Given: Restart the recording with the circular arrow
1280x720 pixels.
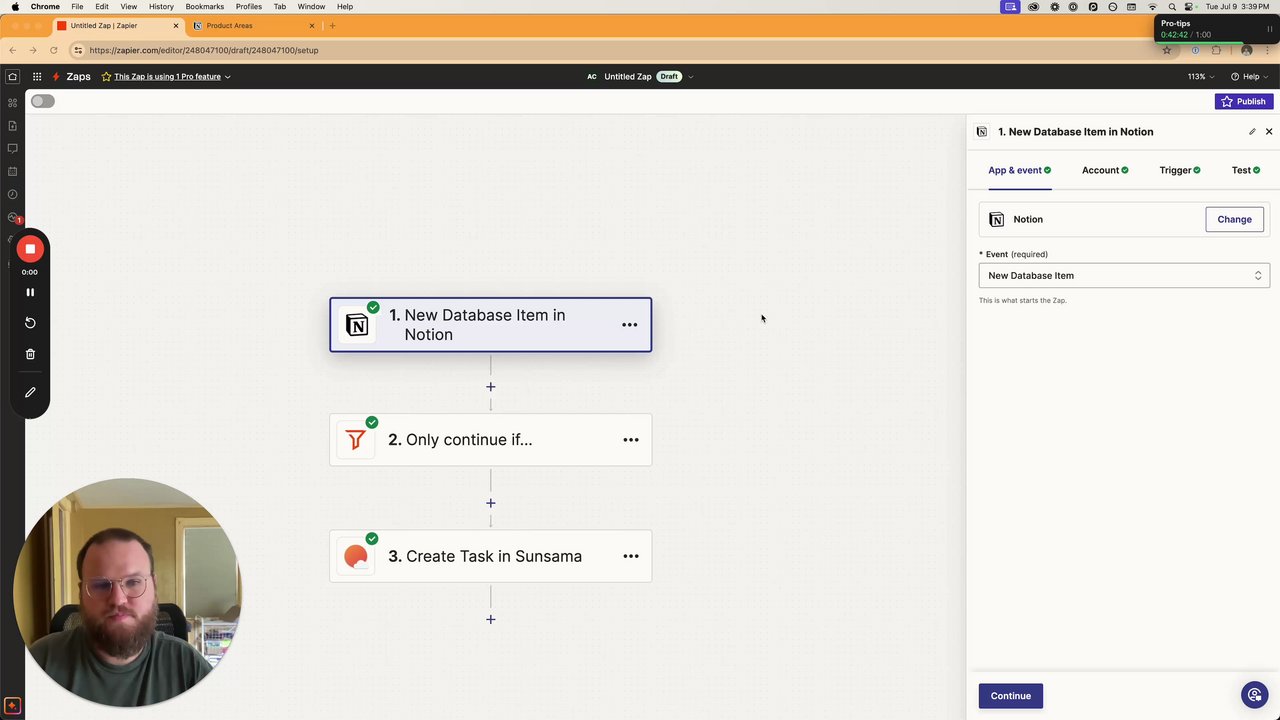Looking at the screenshot, I should 30,322.
